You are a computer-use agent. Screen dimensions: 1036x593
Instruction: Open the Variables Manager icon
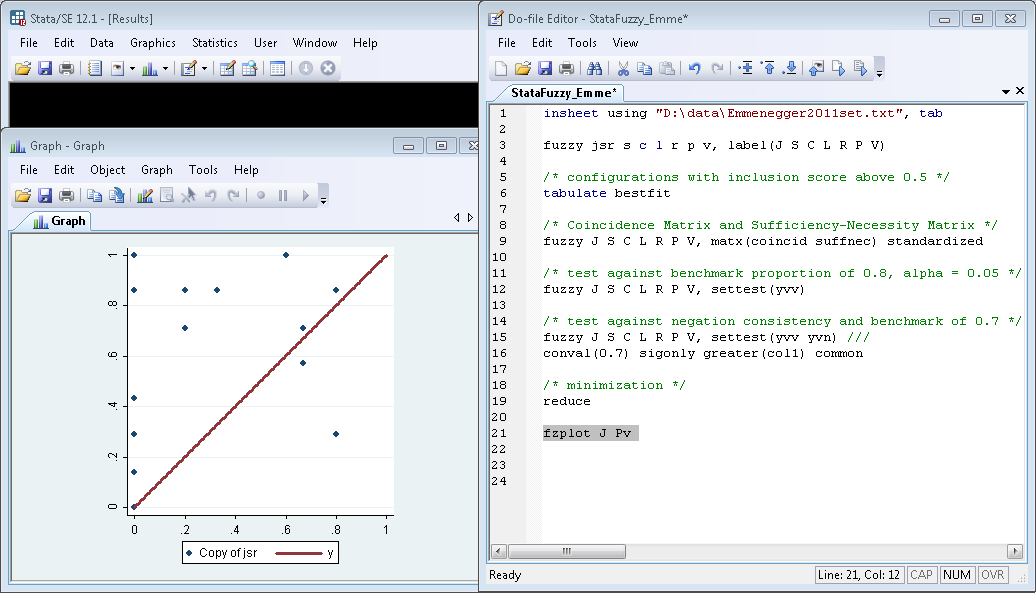tap(277, 69)
